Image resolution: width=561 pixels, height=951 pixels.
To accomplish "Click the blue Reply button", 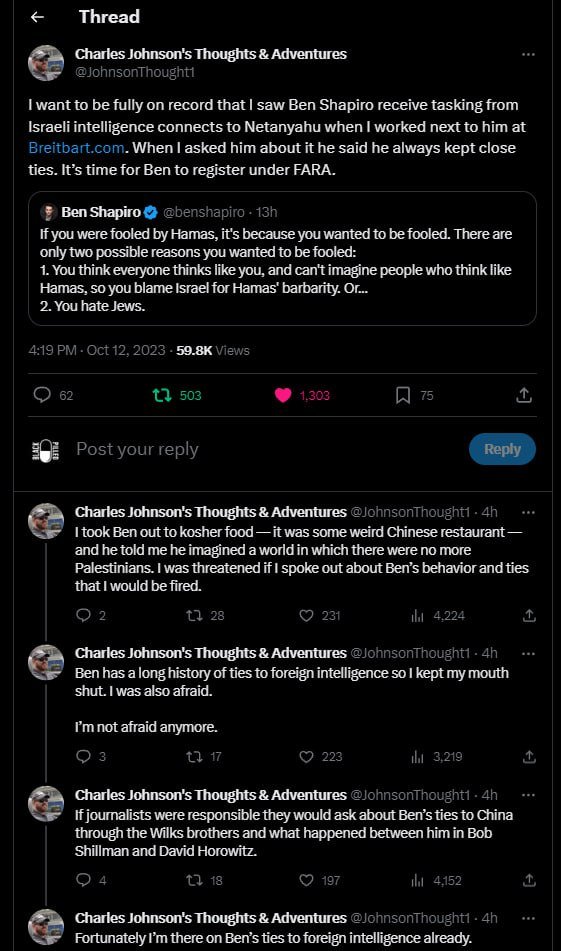I will (x=502, y=449).
